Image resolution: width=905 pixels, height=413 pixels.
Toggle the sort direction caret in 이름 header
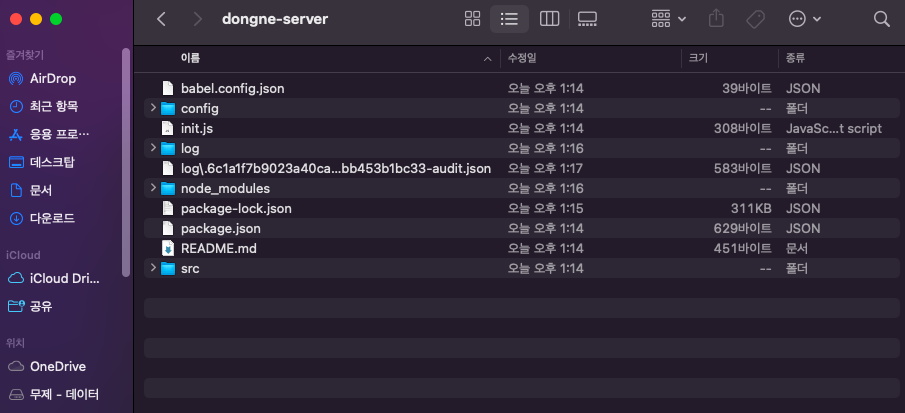pos(488,59)
